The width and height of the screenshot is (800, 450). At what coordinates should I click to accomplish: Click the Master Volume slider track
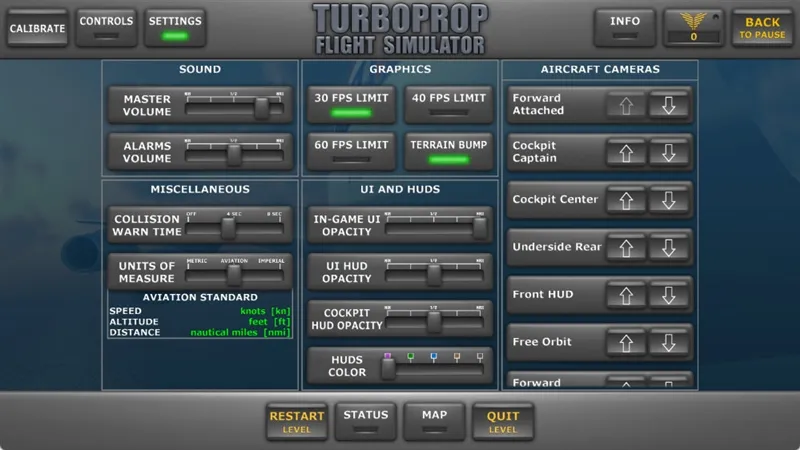234,109
